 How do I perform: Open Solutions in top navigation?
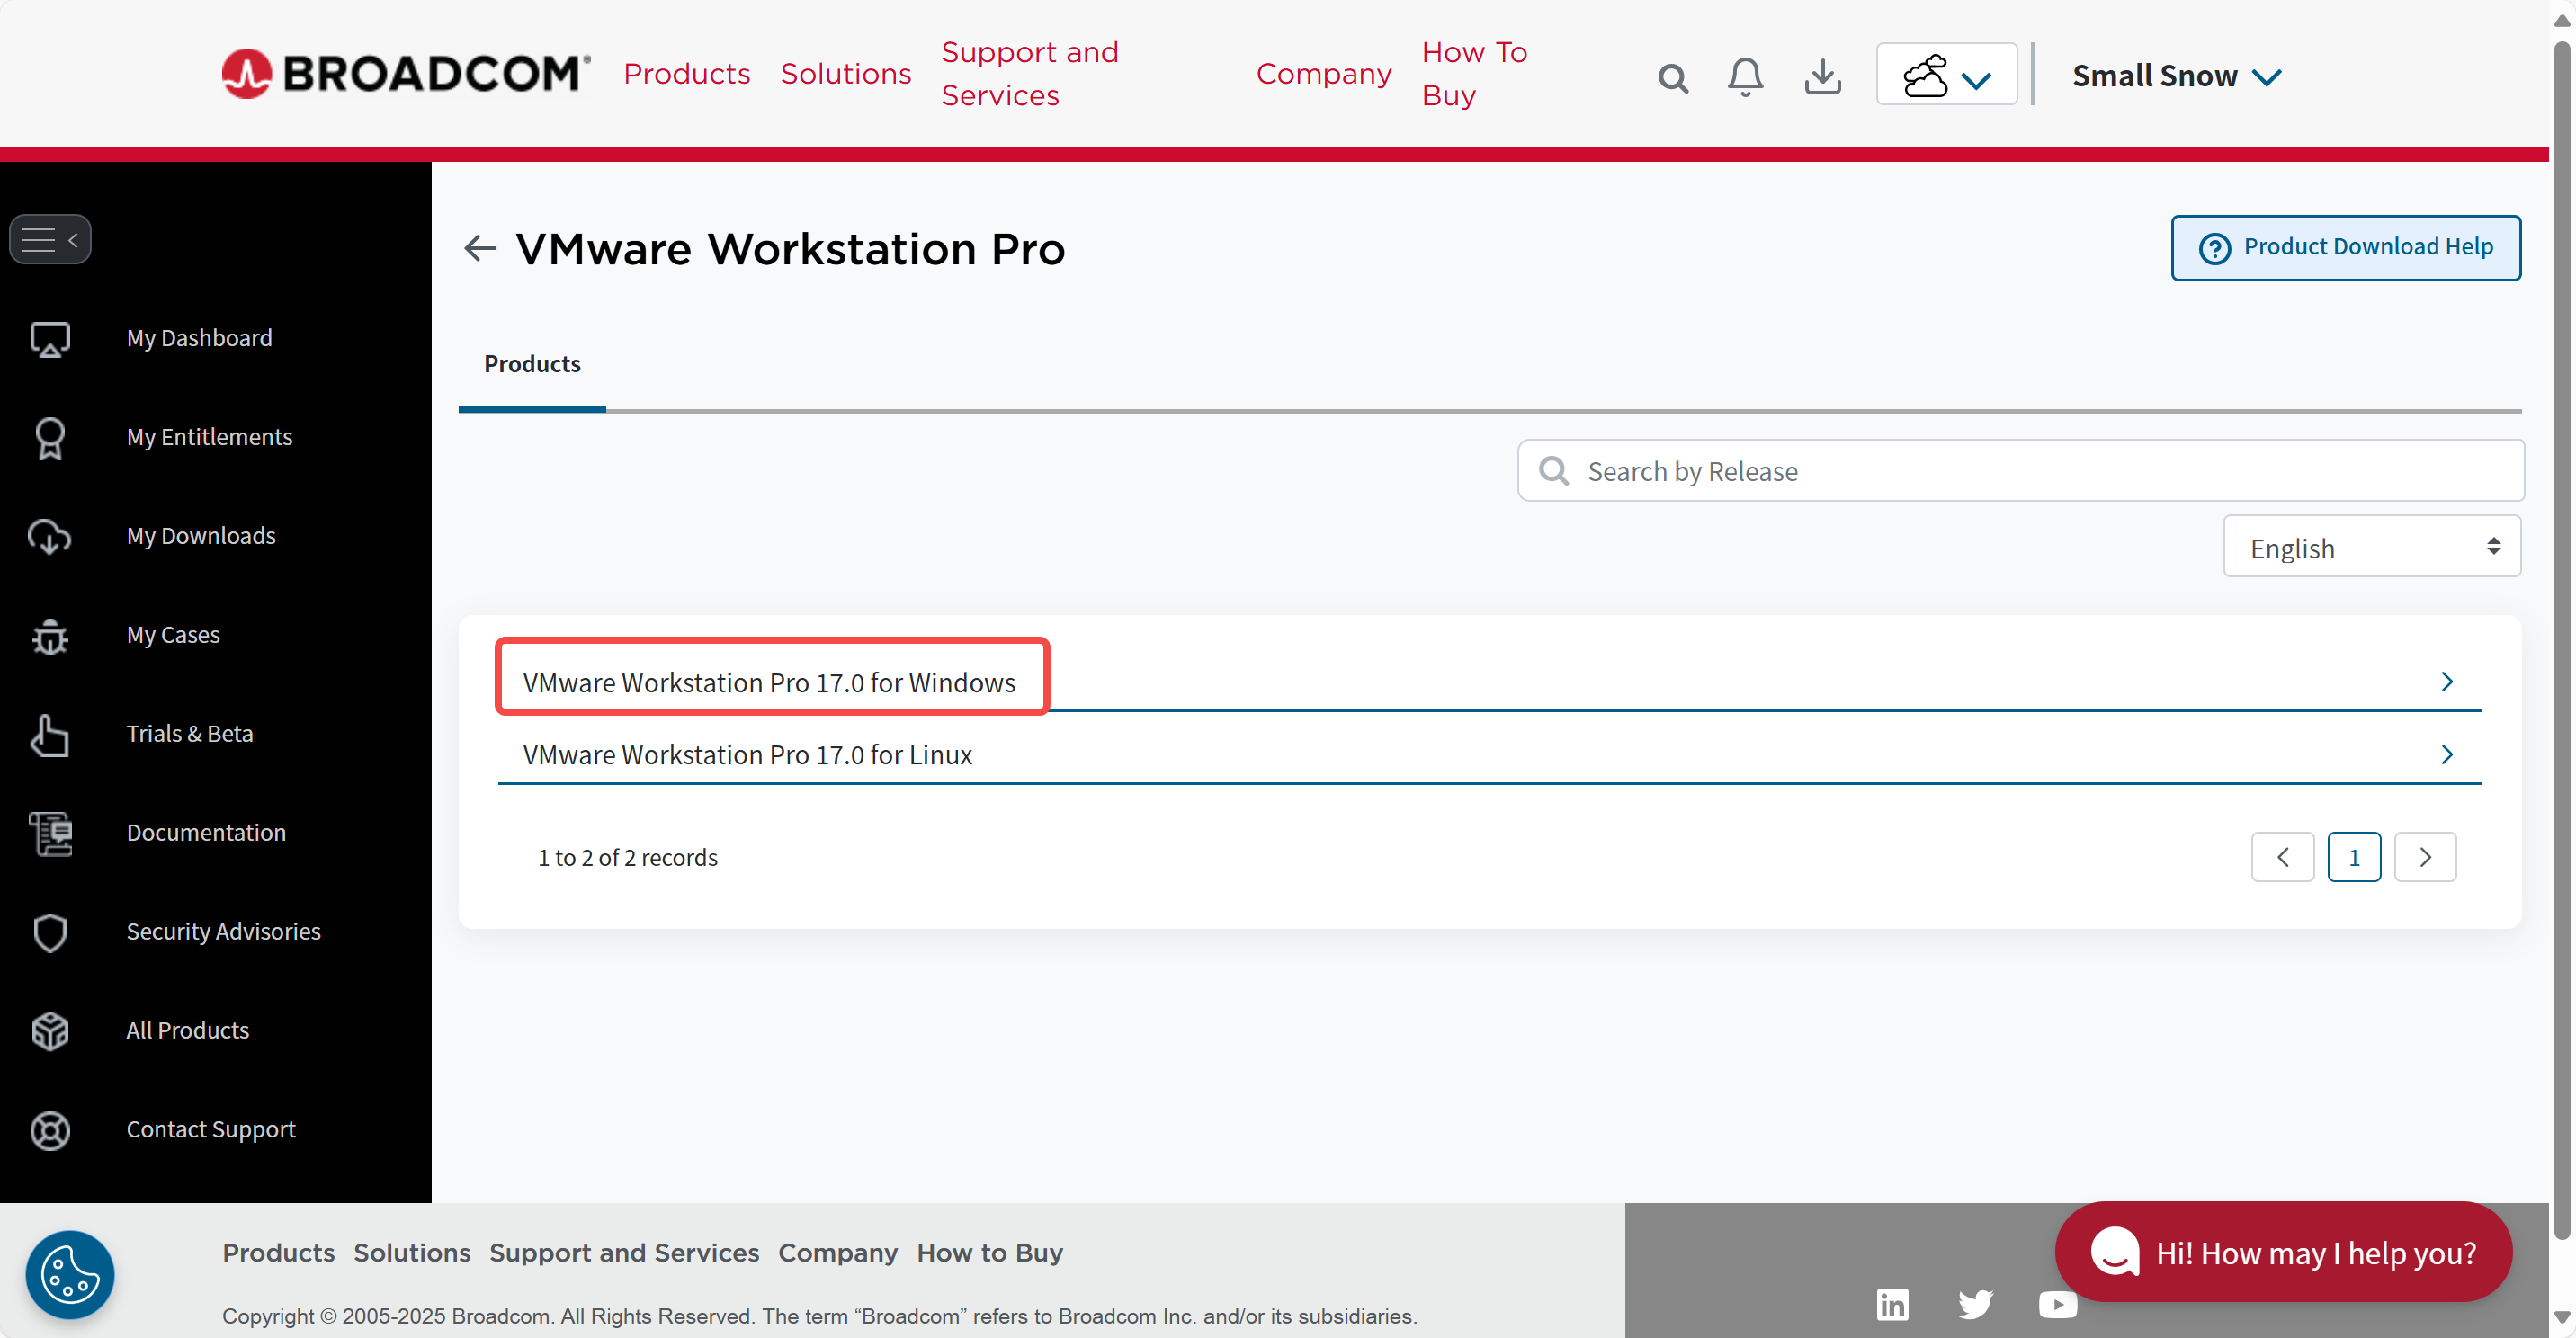[x=845, y=74]
